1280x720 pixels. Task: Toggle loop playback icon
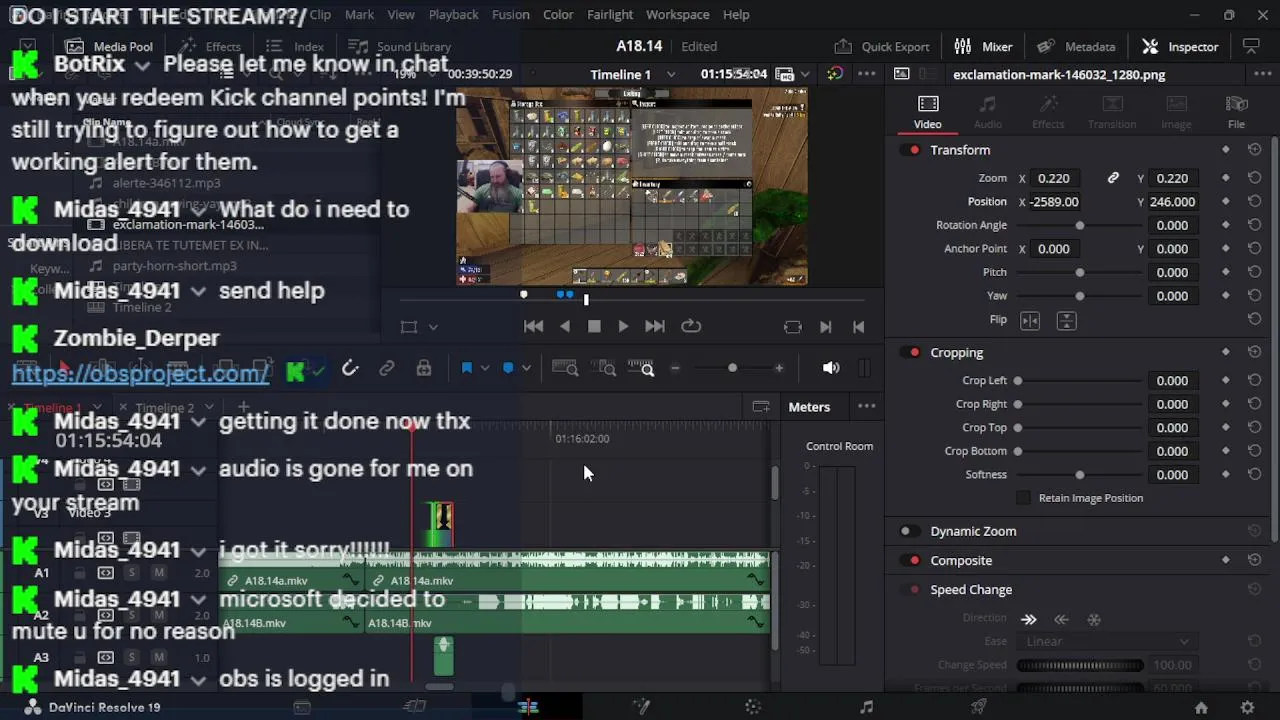point(691,326)
